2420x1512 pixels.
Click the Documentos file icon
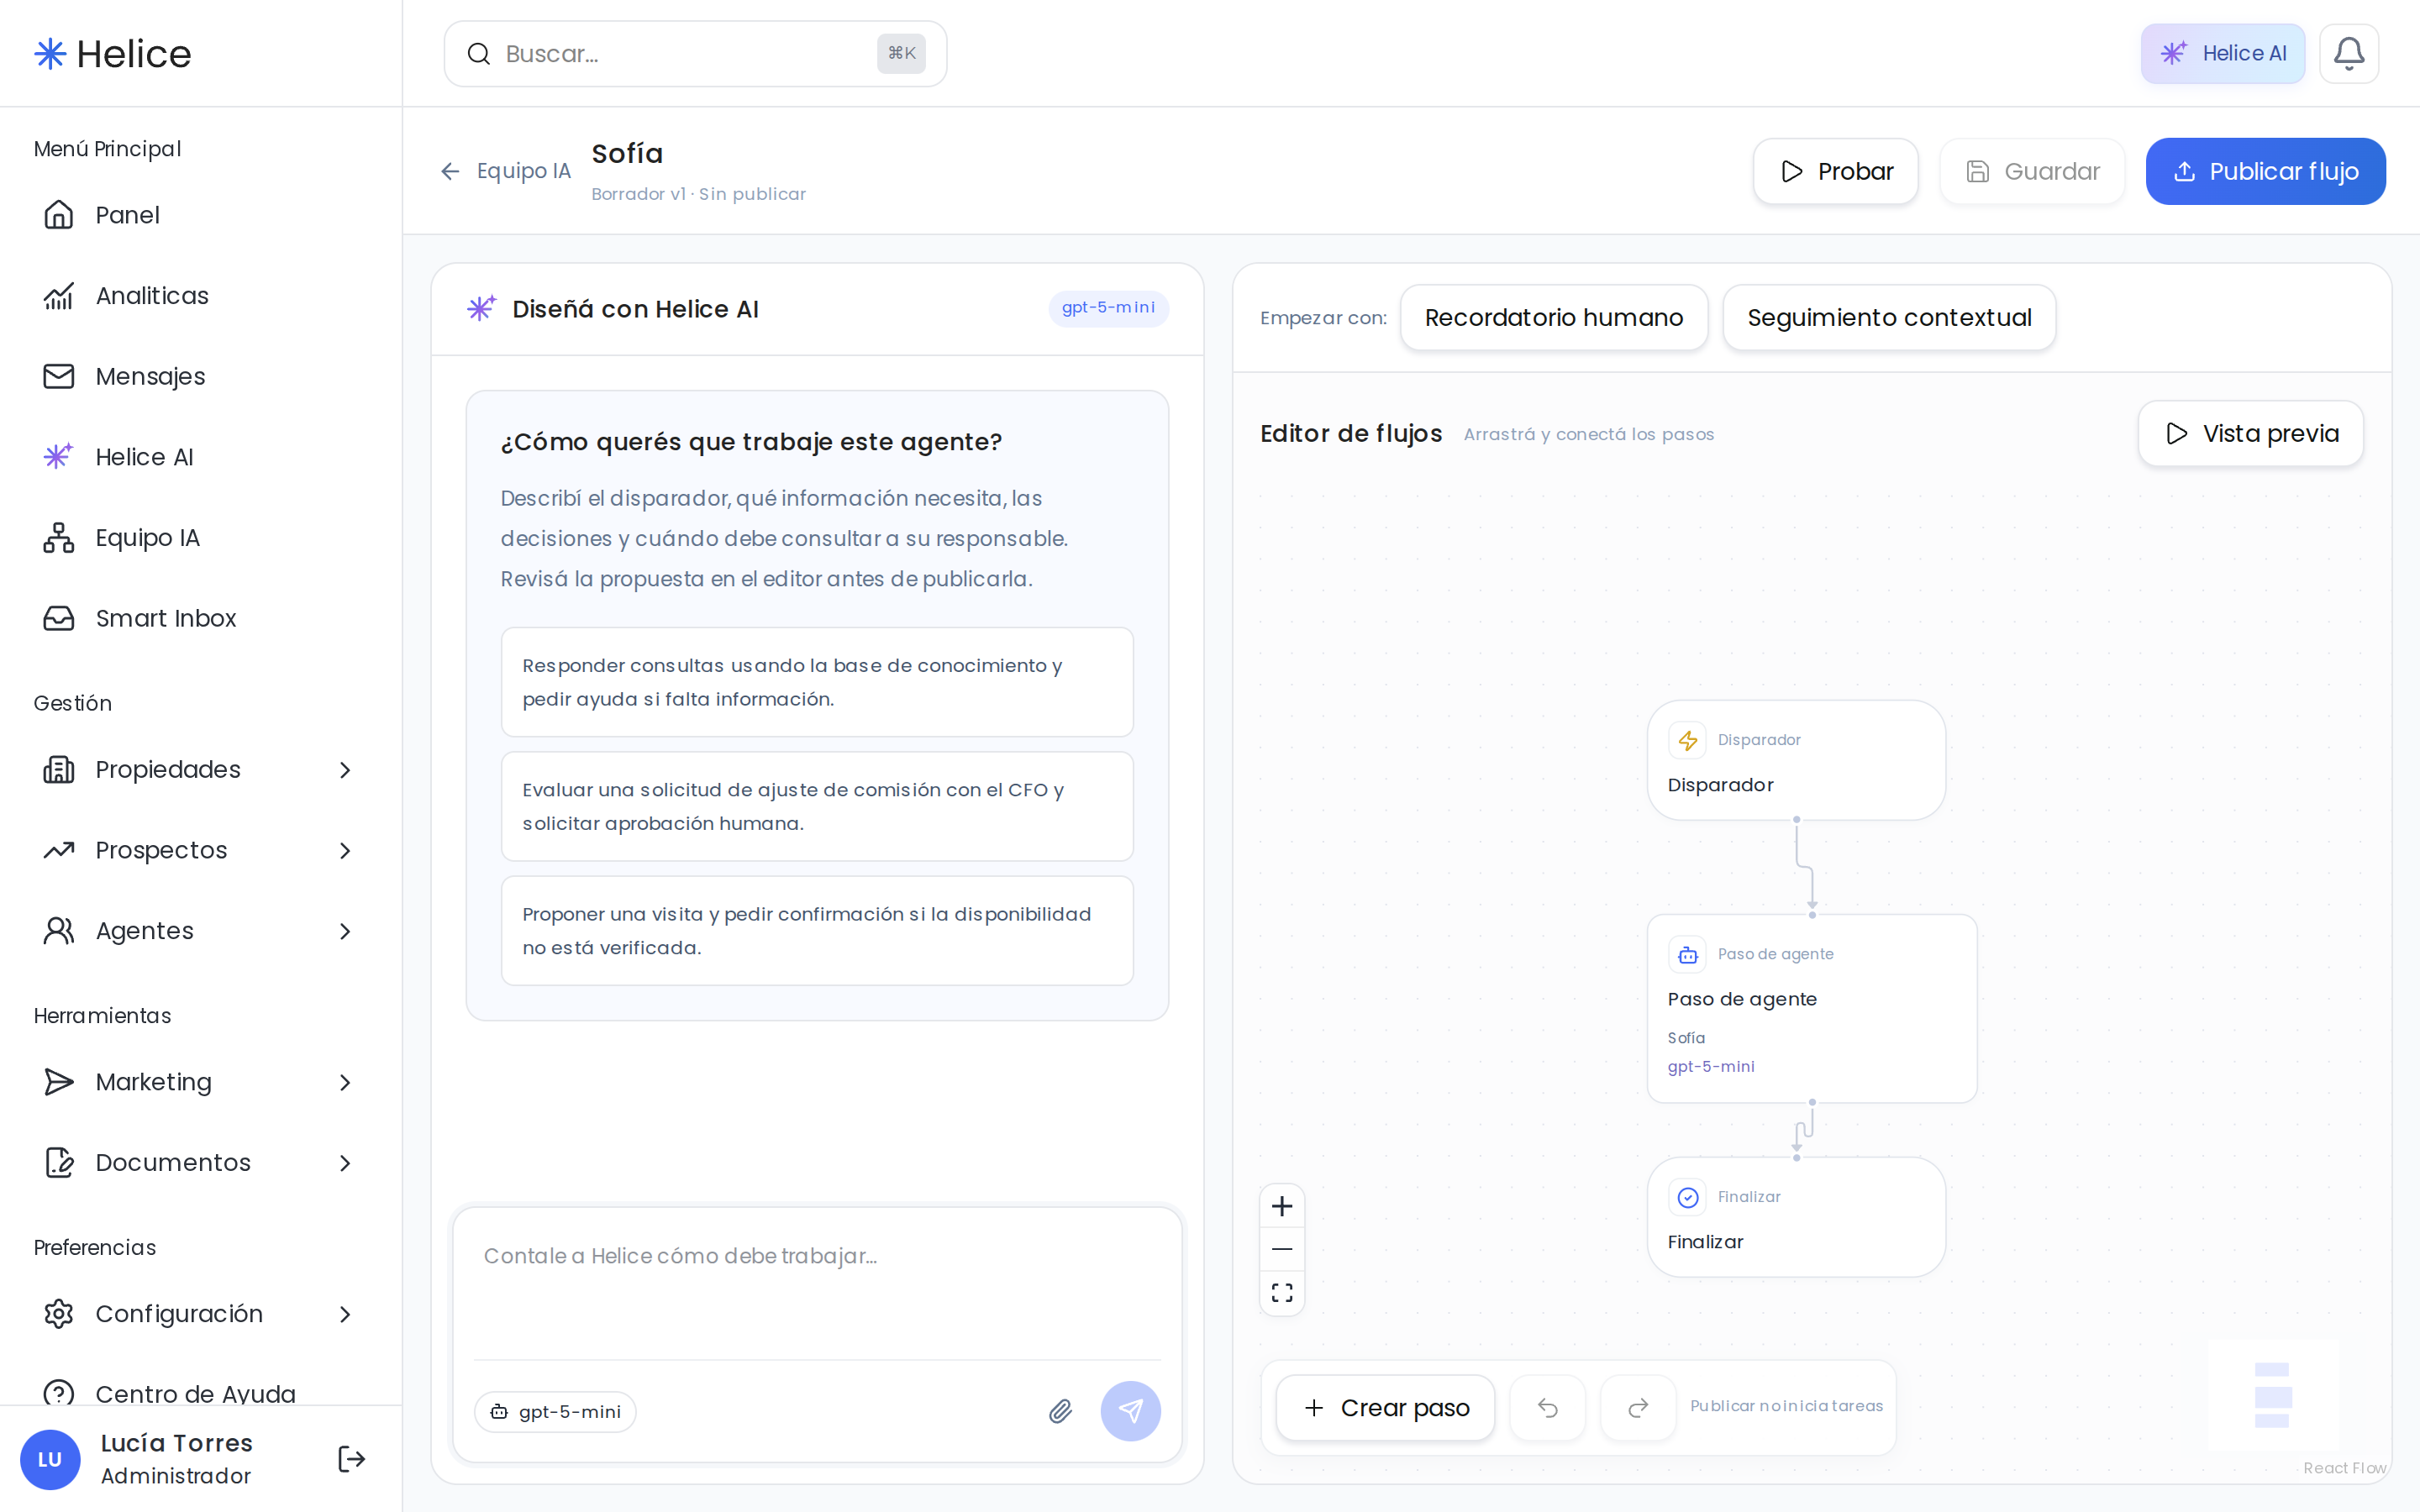[x=59, y=1163]
